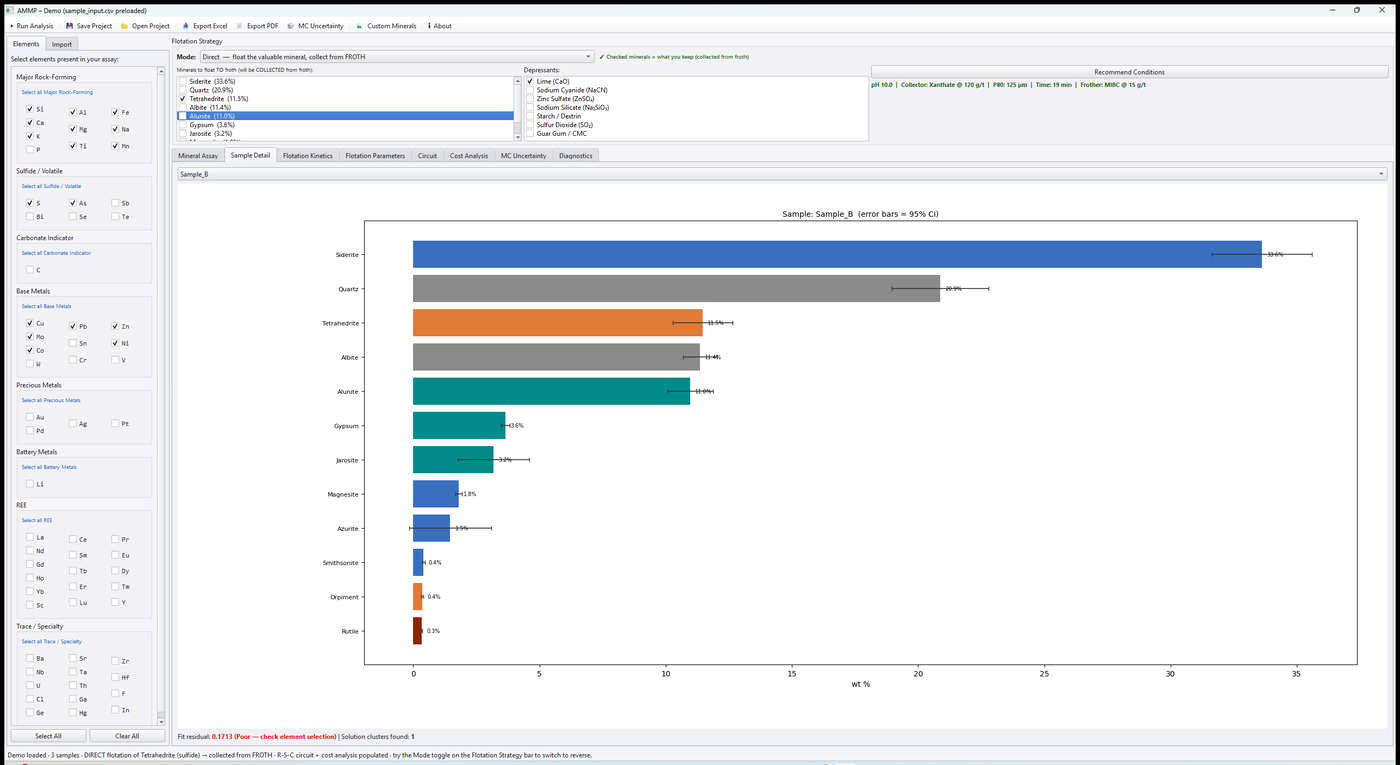Image resolution: width=1400 pixels, height=765 pixels.
Task: Open the Import tab
Action: pos(62,44)
